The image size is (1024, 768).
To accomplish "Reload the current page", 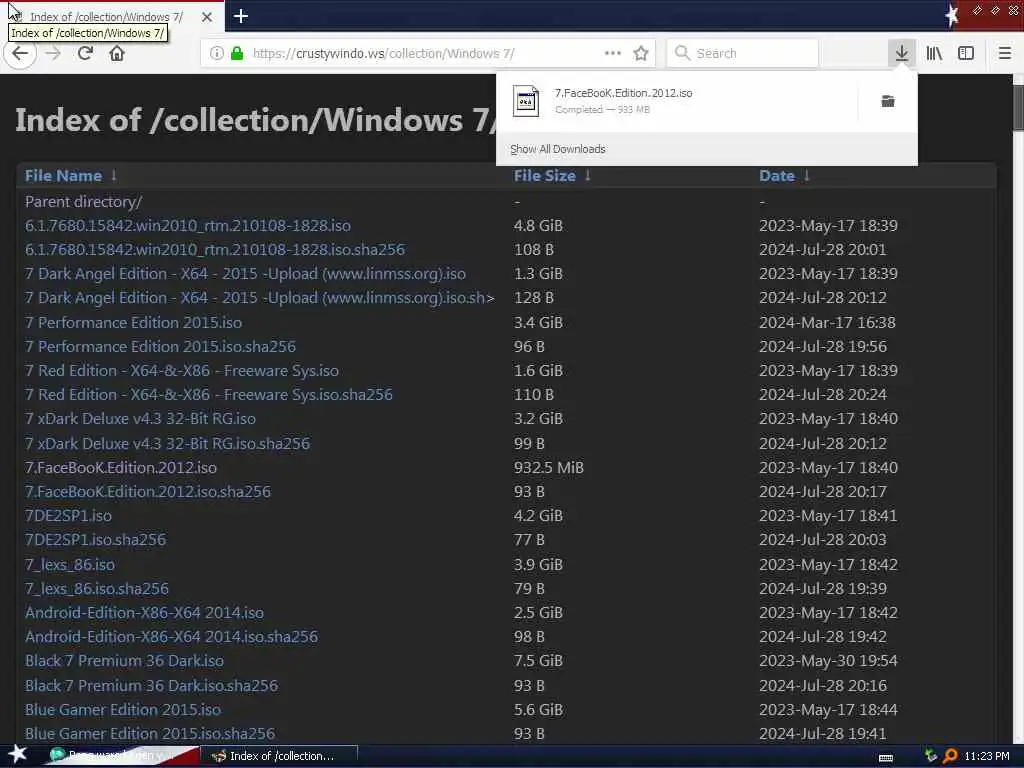I will (x=85, y=53).
